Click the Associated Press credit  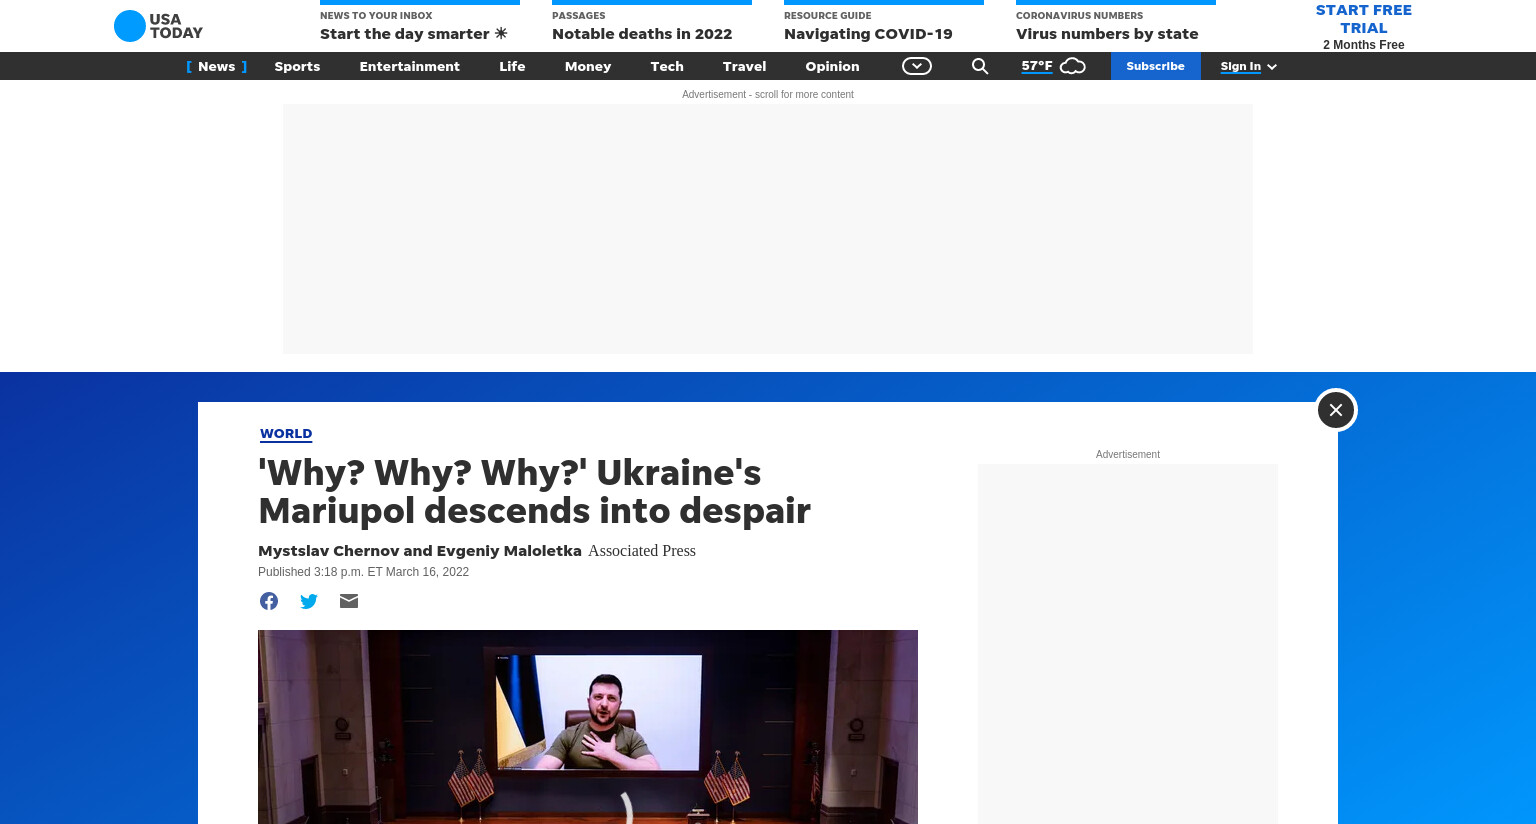[642, 551]
